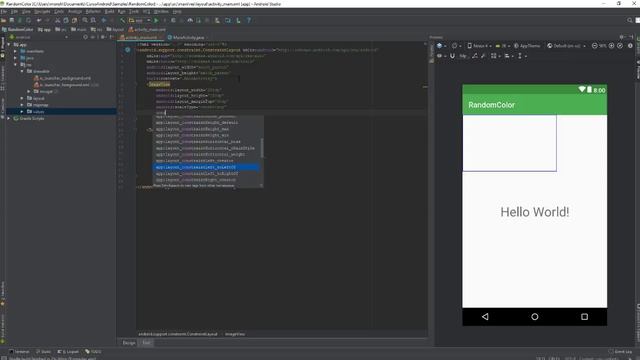Open the Build menu
Viewport: 640px width, 360px height.
pyautogui.click(x=109, y=11)
